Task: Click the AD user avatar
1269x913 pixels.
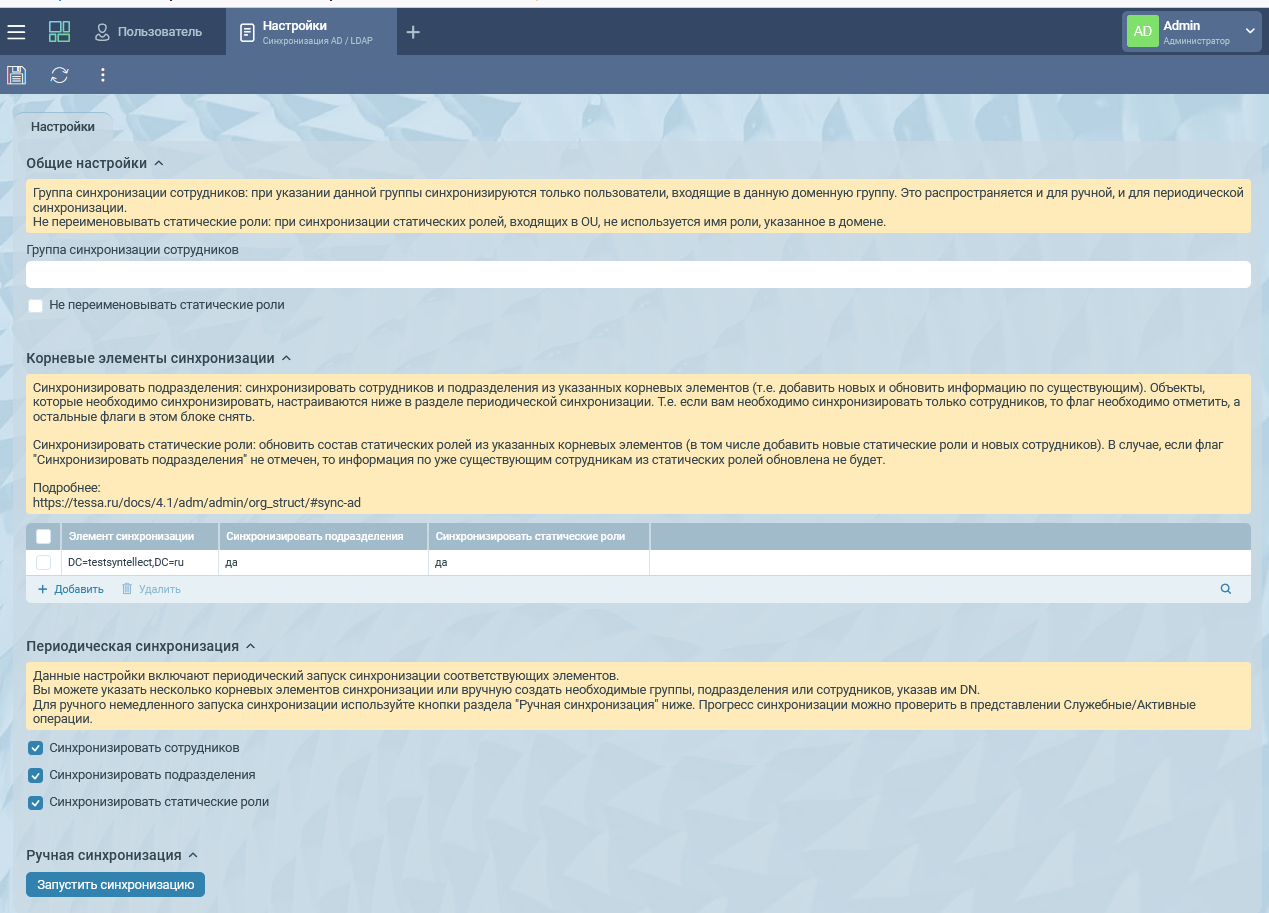Action: point(1142,32)
